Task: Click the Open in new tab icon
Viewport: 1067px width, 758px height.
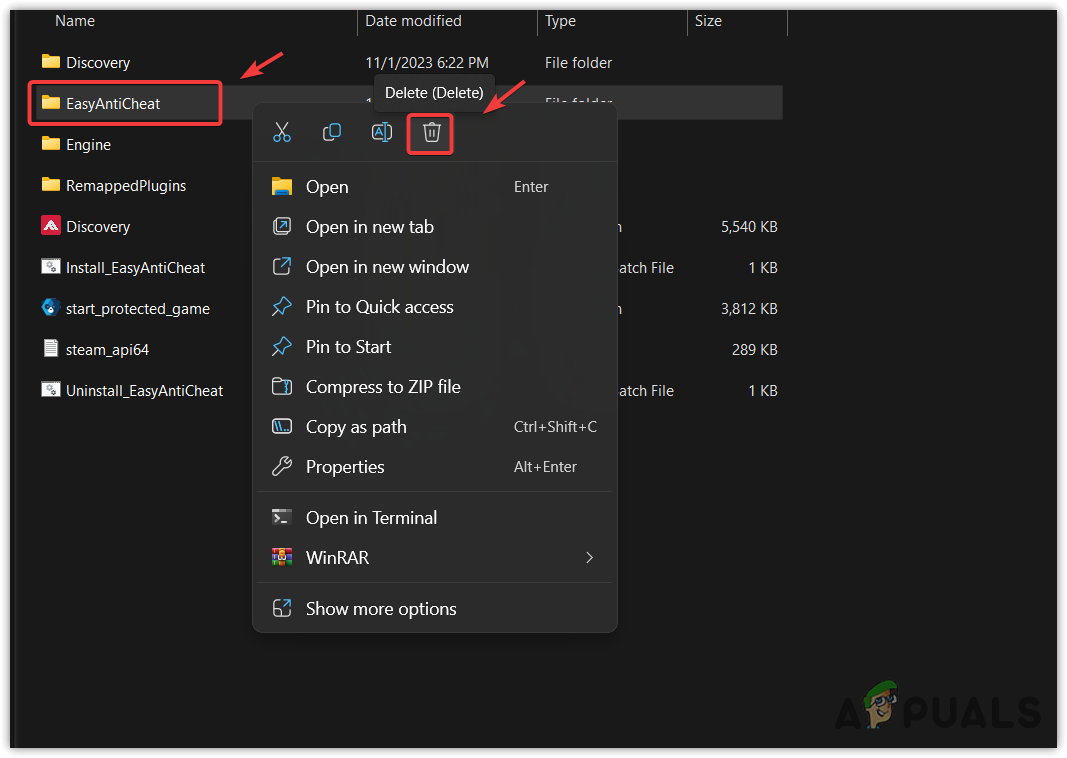Action: pos(282,226)
